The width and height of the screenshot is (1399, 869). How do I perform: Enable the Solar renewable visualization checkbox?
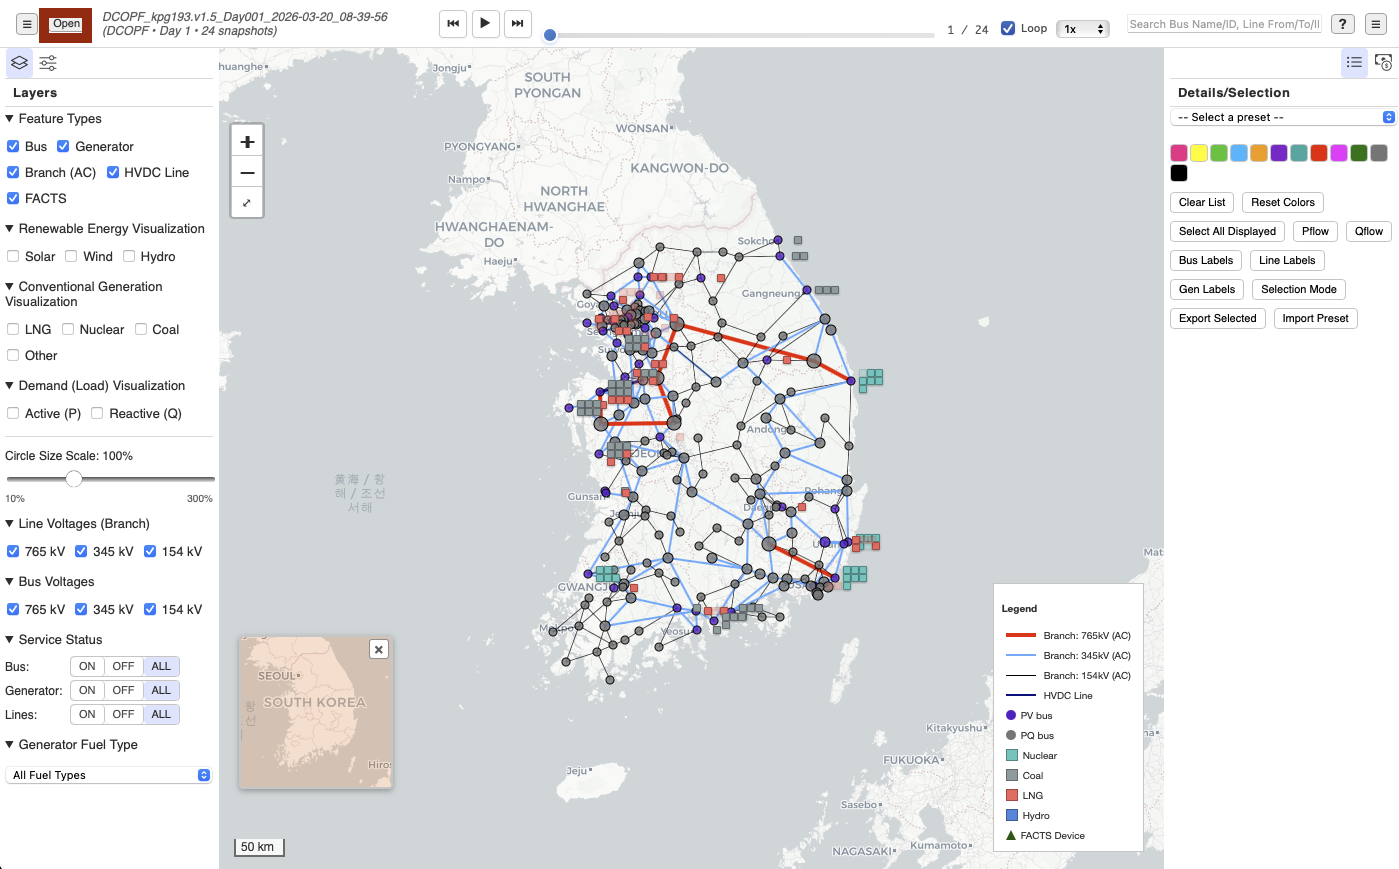pyautogui.click(x=13, y=256)
